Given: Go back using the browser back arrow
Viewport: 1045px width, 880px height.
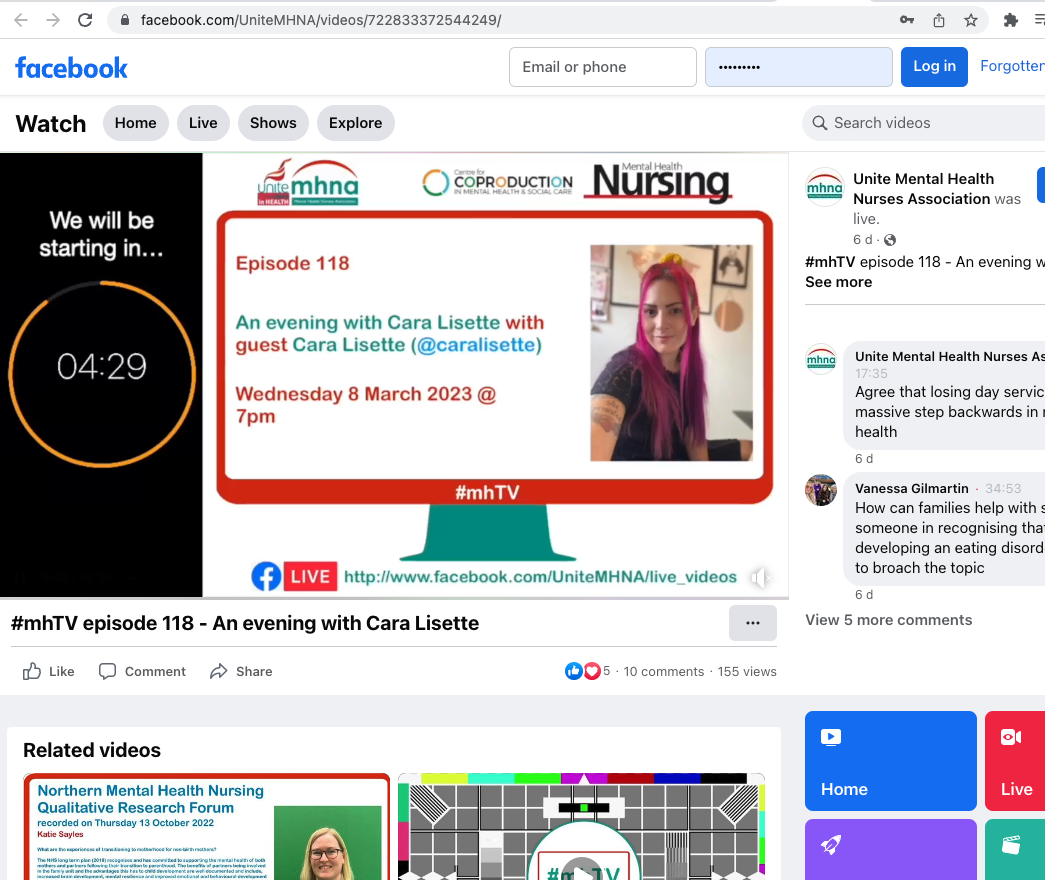Looking at the screenshot, I should pyautogui.click(x=21, y=20).
